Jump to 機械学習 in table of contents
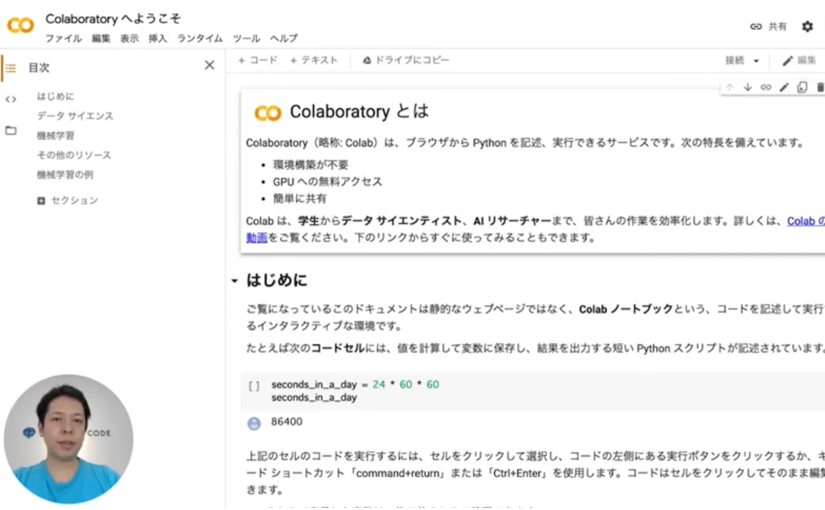Viewport: 825px width, 510px height. tap(55, 135)
